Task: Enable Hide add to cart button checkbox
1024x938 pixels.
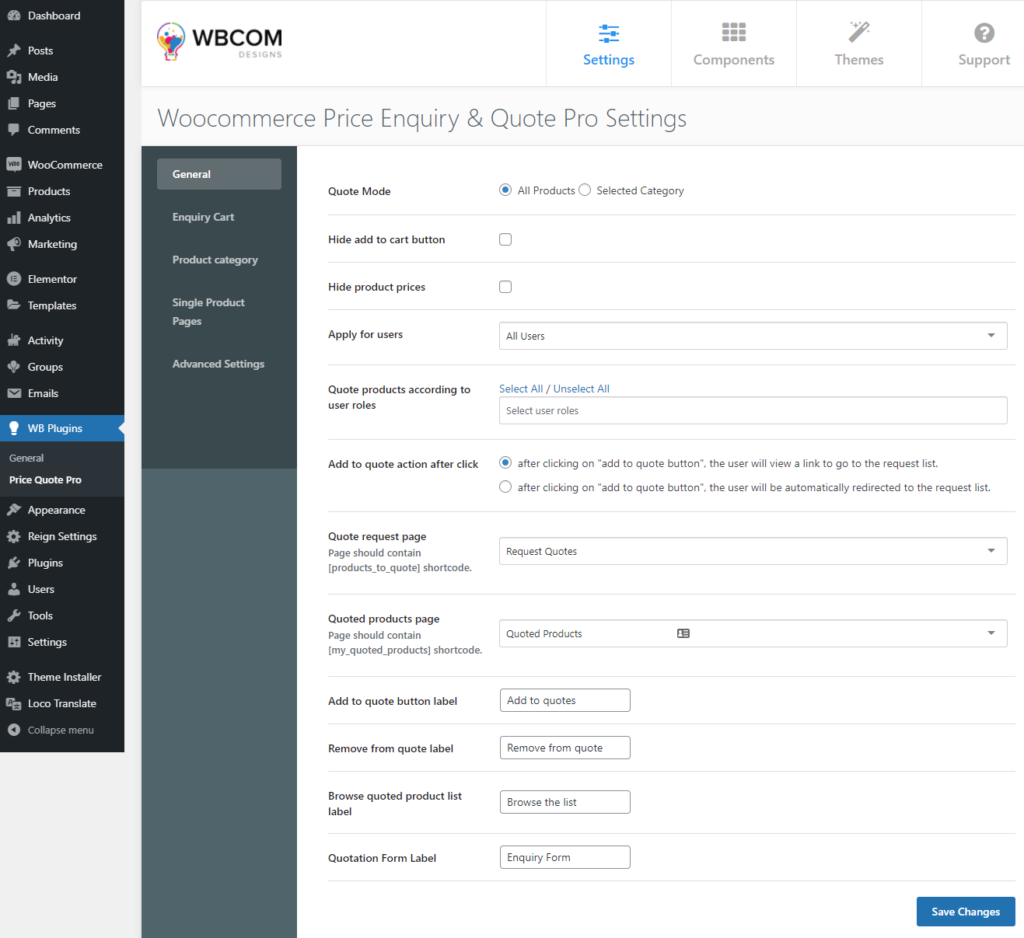Action: tap(505, 239)
